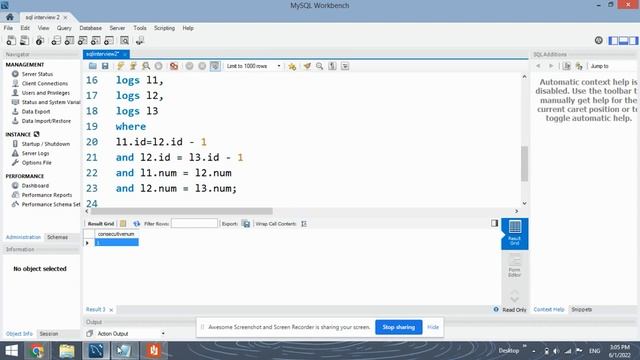This screenshot has height=360, width=640.
Task: Open object inspector info icon in main toolbar
Action: coord(40,40)
